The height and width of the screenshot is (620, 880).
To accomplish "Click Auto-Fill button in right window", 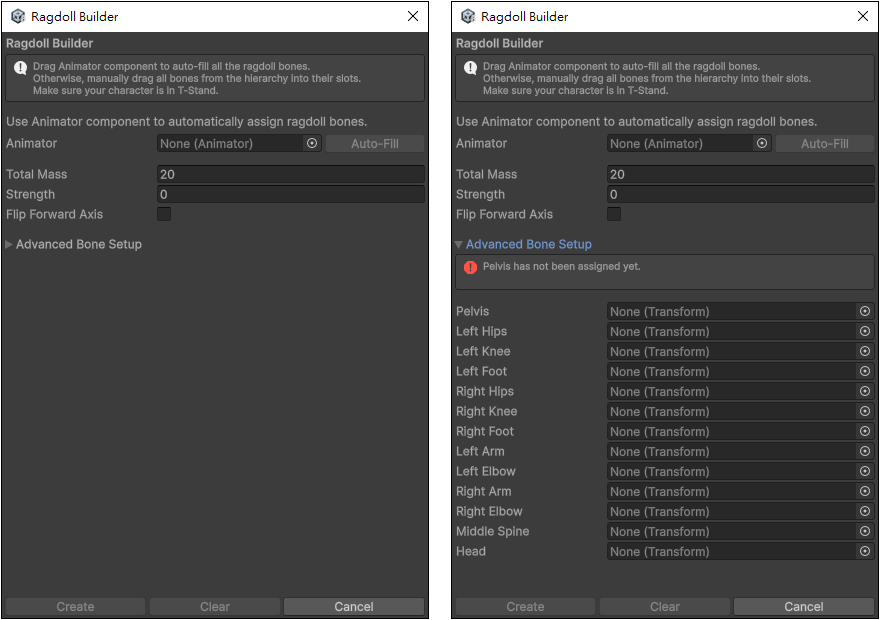I will pyautogui.click(x=824, y=144).
